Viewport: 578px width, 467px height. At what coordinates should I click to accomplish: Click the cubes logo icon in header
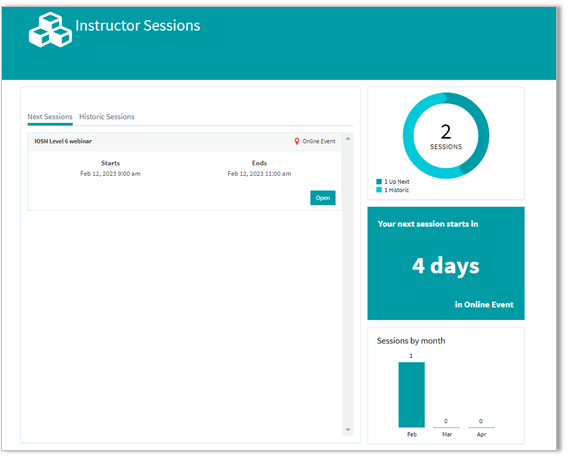point(50,30)
